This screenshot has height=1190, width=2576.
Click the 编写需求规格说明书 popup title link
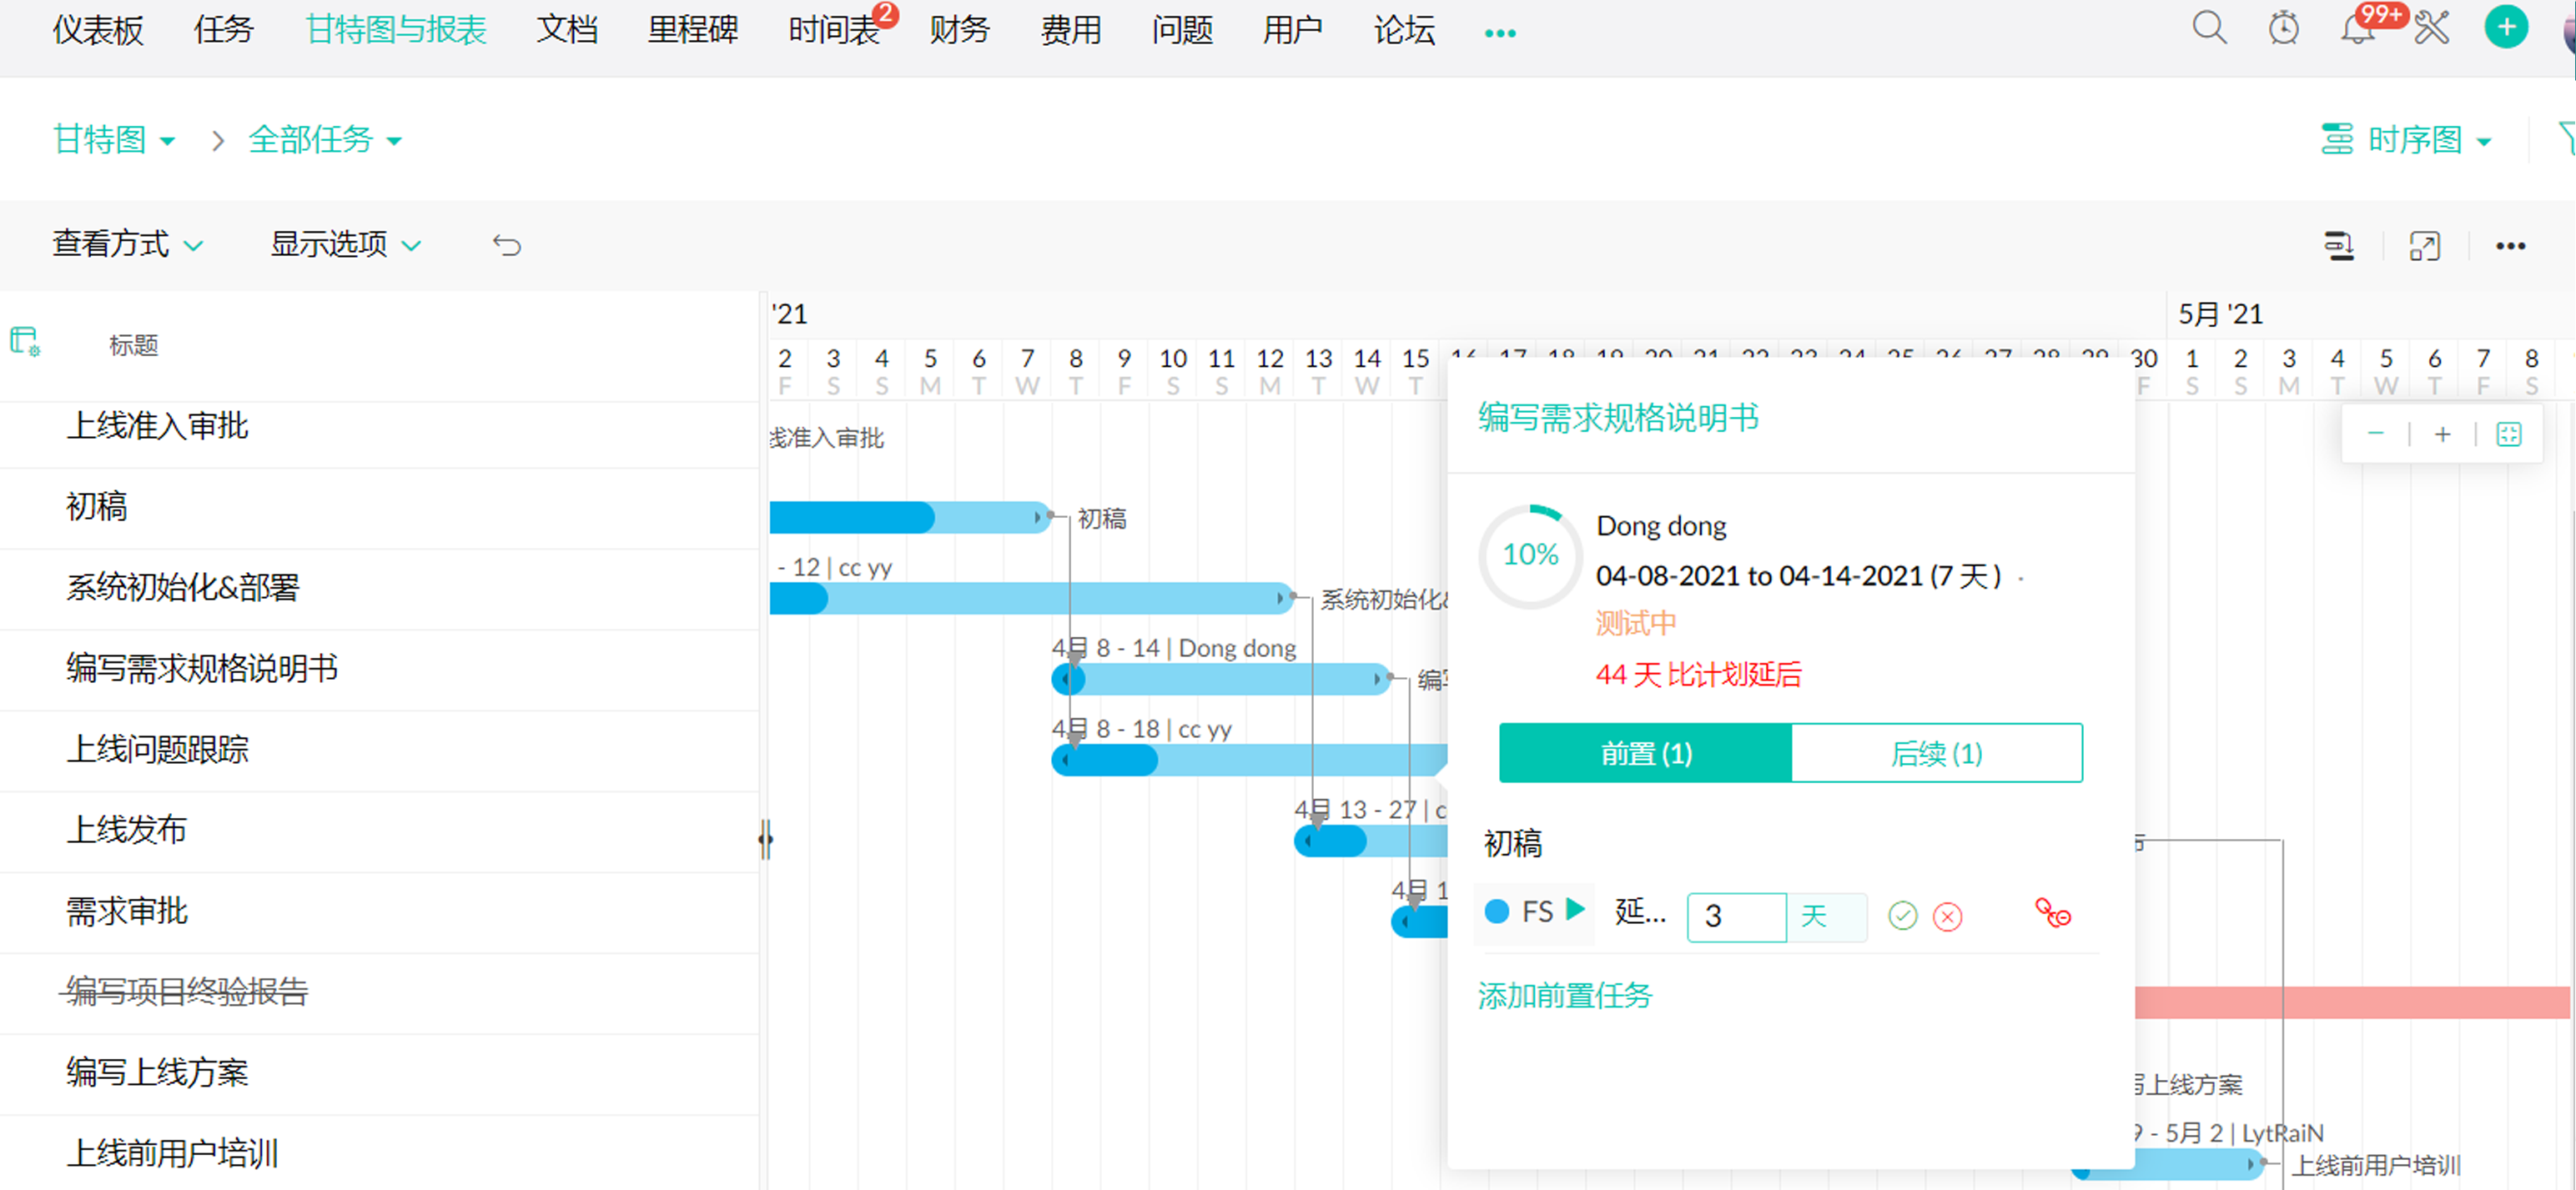tap(1618, 418)
